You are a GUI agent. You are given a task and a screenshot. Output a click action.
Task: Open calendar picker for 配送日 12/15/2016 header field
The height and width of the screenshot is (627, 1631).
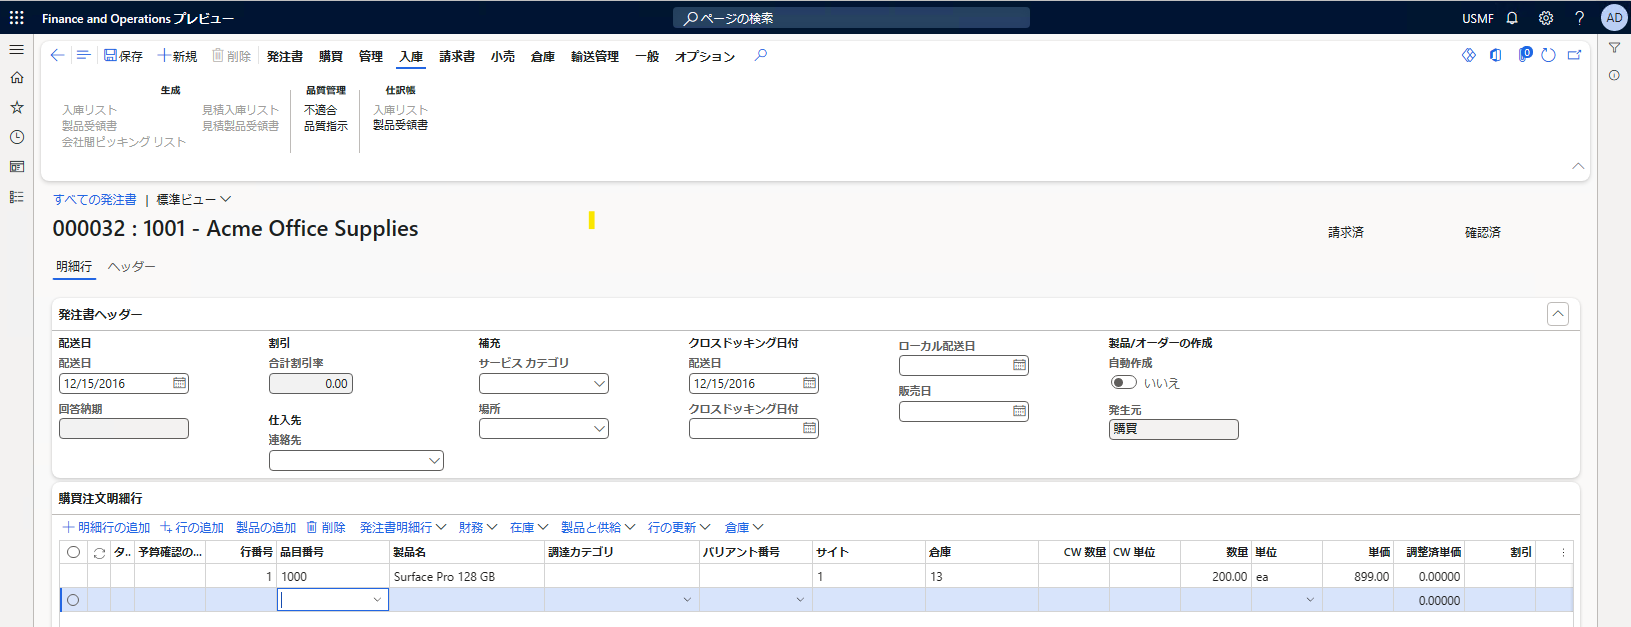[x=179, y=383]
